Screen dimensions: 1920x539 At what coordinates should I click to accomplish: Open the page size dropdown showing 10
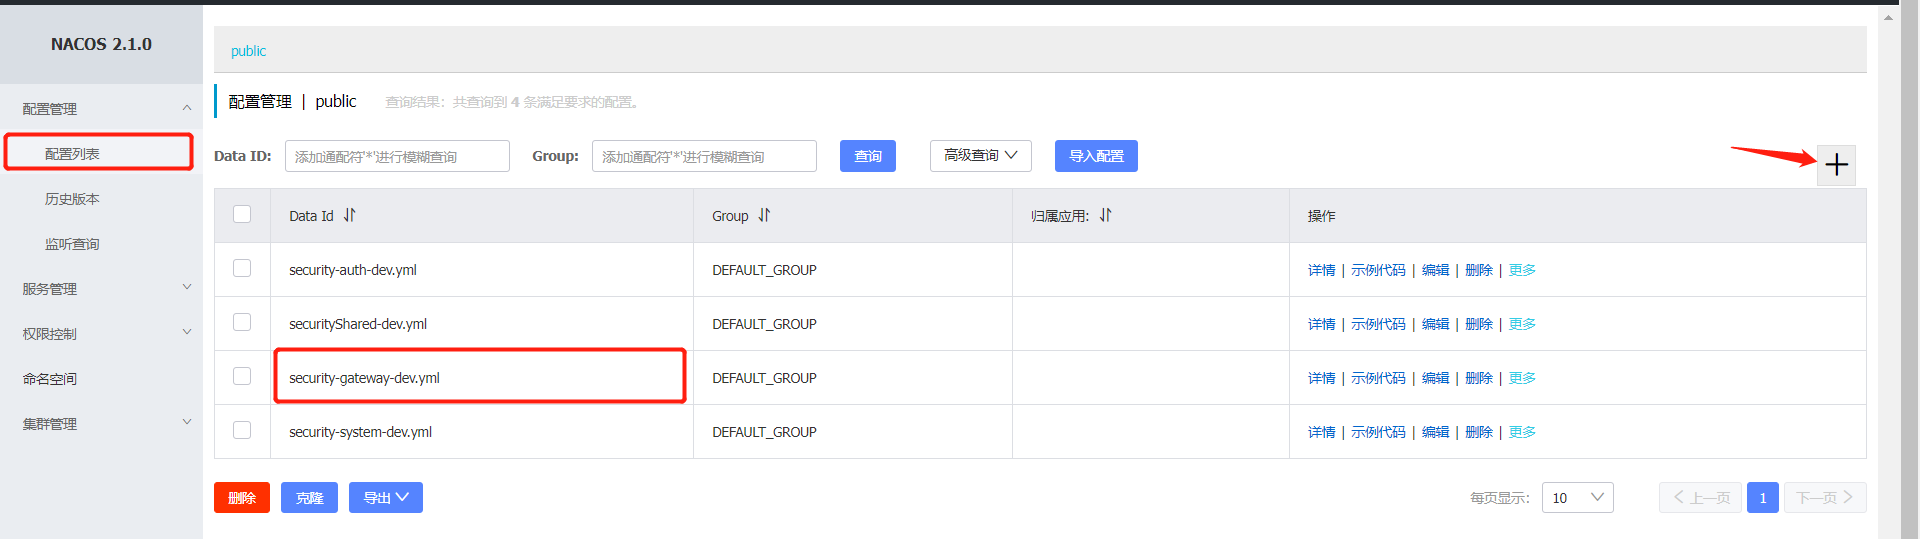pyautogui.click(x=1577, y=498)
